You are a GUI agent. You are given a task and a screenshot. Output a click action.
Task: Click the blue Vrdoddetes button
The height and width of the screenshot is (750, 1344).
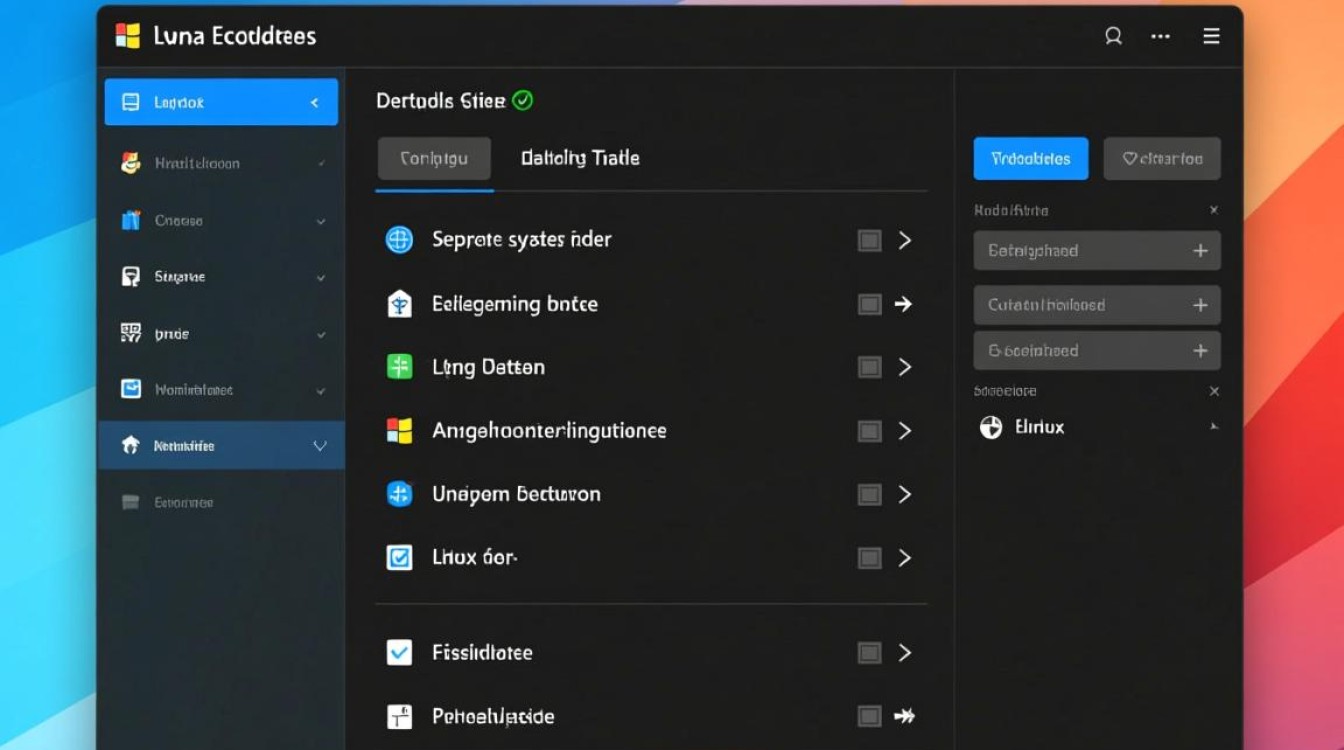[1030, 159]
